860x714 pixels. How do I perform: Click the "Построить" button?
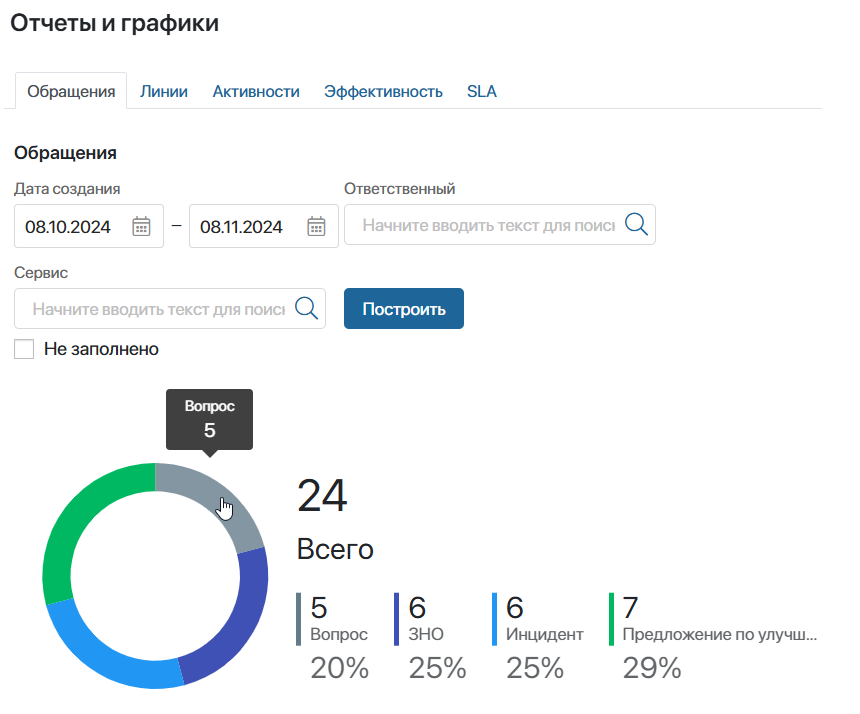click(x=403, y=308)
